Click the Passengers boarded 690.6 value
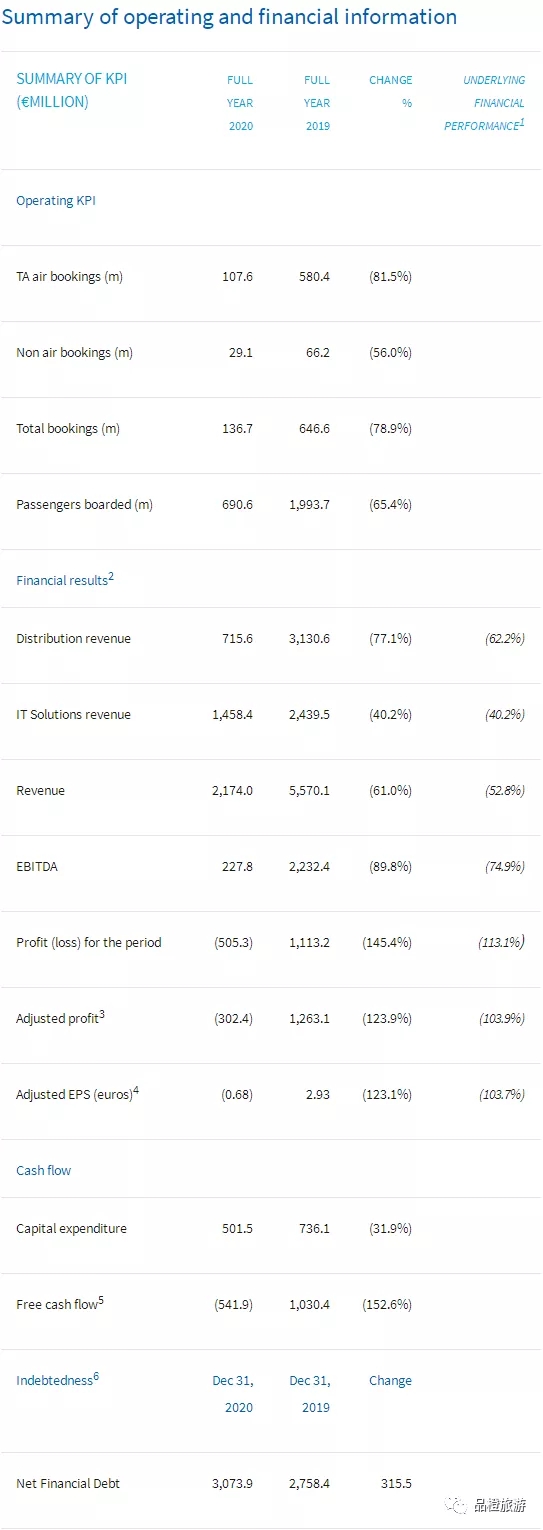This screenshot has height=1530, width=543. (237, 505)
